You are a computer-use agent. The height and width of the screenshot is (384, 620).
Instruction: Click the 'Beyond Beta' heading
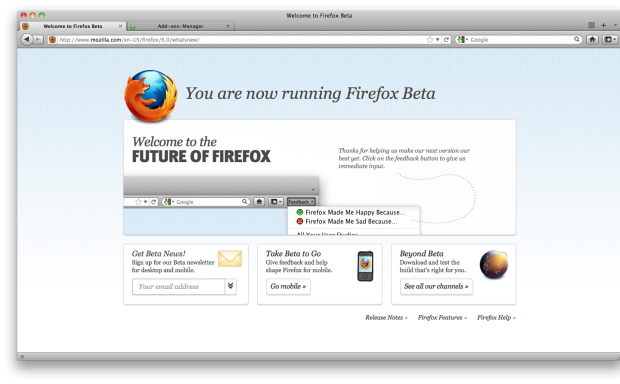(x=422, y=253)
